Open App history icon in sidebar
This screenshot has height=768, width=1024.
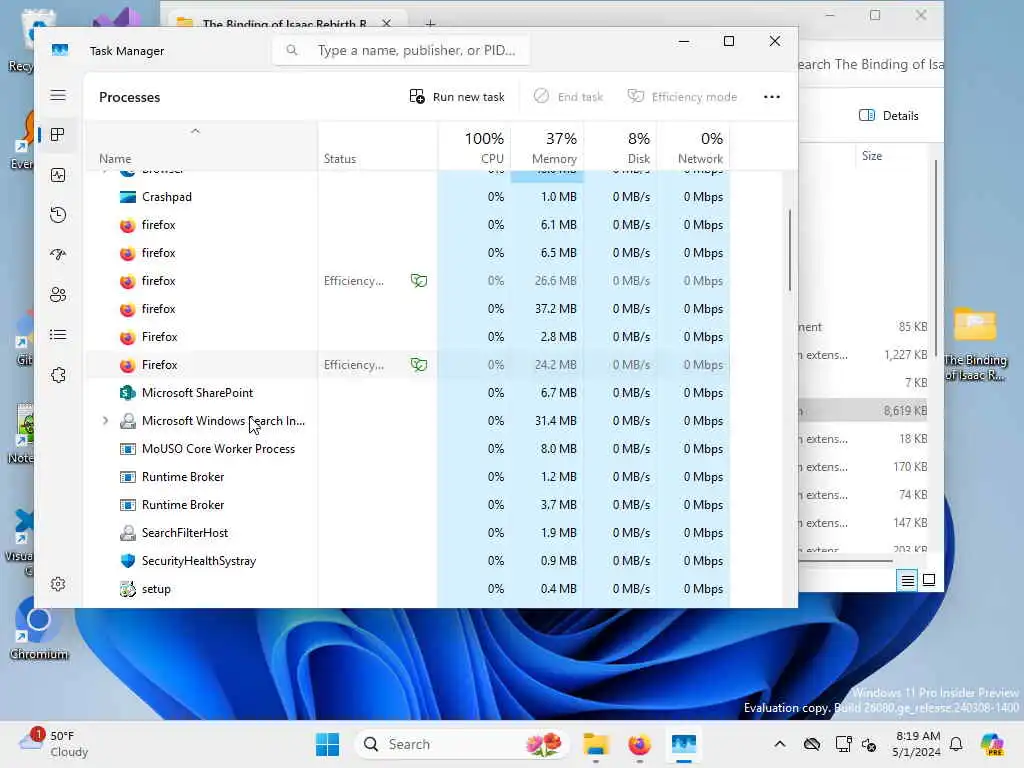click(58, 215)
